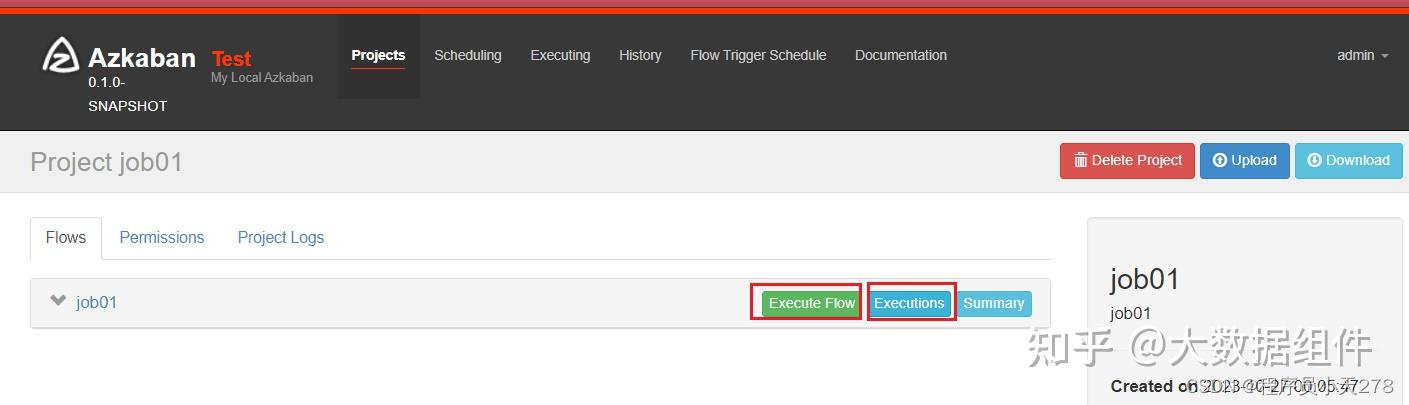Image resolution: width=1409 pixels, height=405 pixels.
Task: Click the '0.1.0- SNAPSHOT' version text
Action: 127,94
